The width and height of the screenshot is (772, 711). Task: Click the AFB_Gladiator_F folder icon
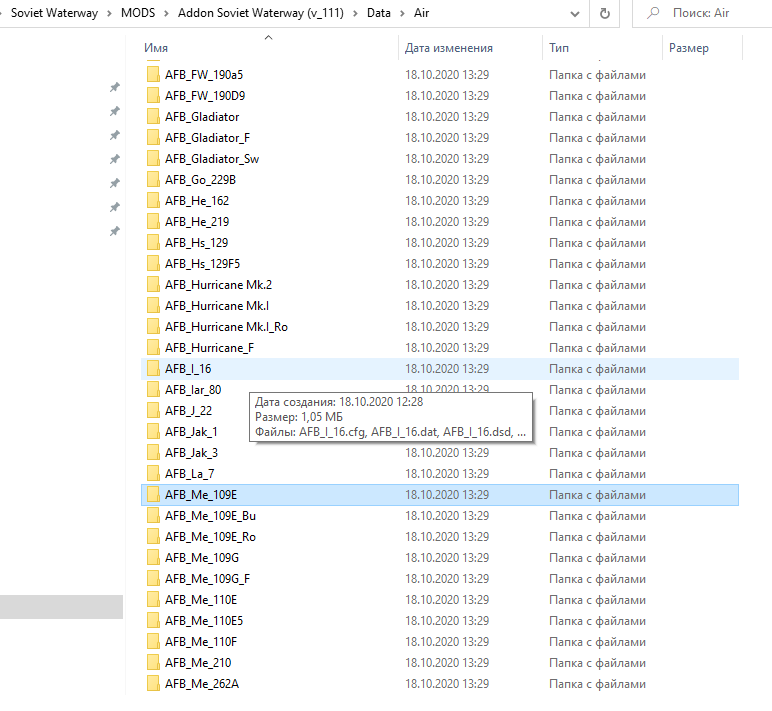[153, 137]
